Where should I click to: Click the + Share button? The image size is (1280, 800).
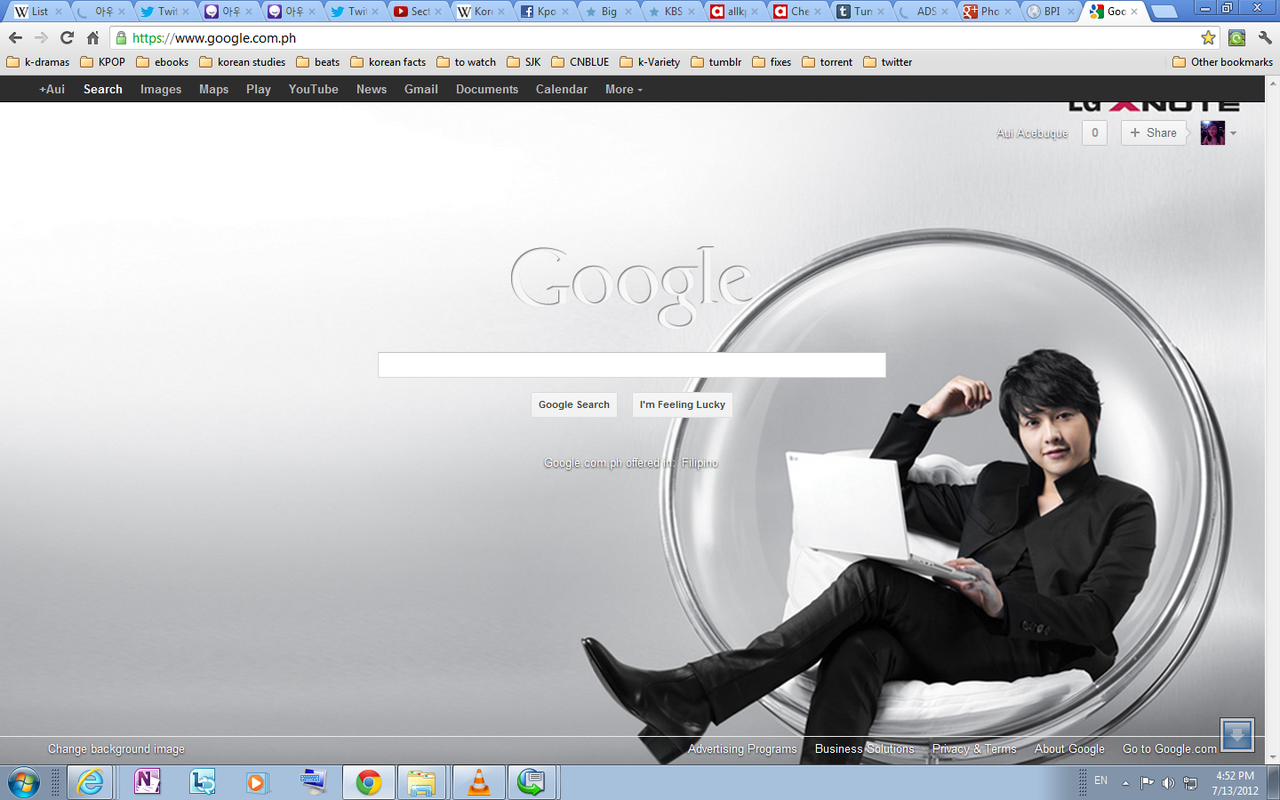[1153, 133]
